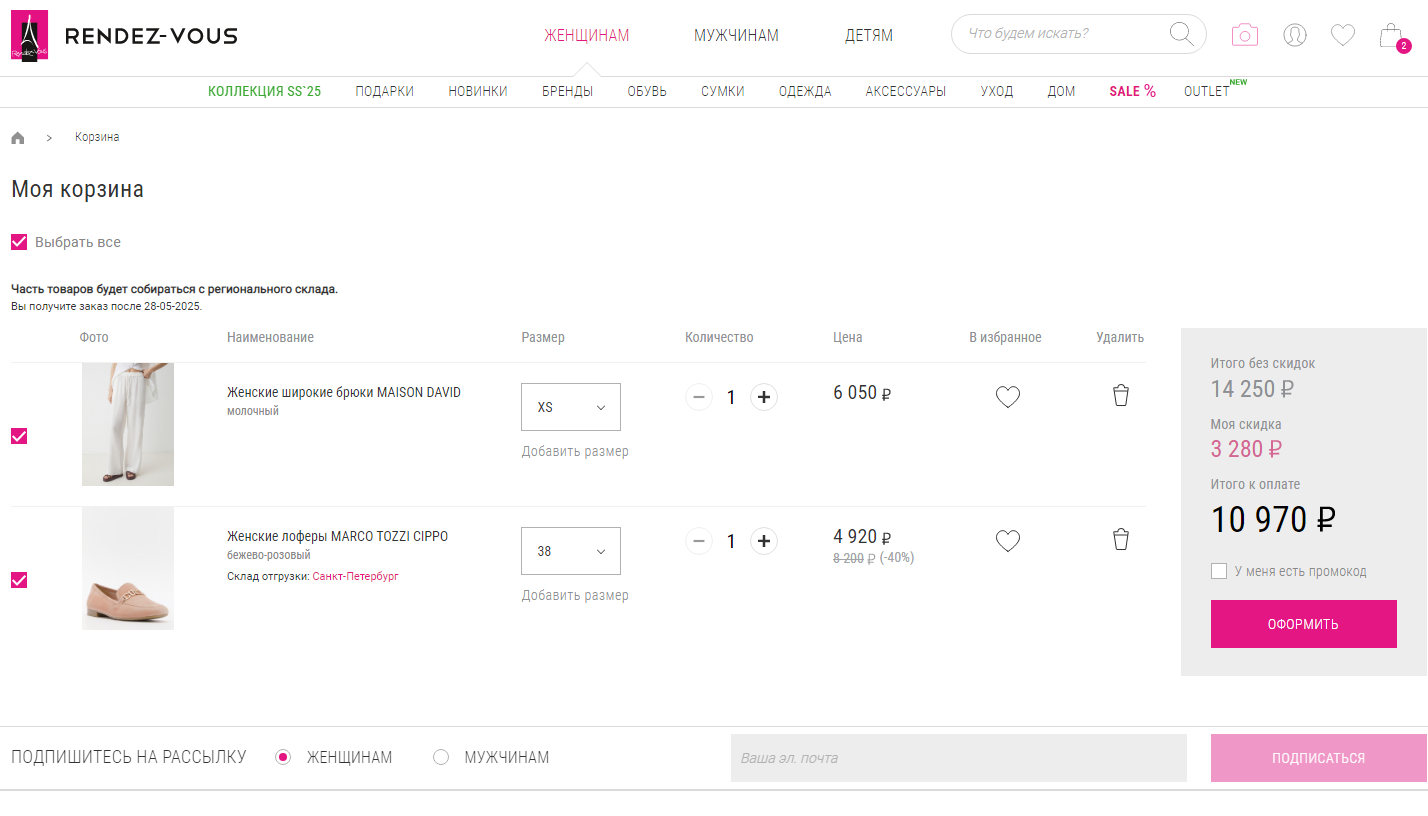Viewport: 1428px width, 816px height.
Task: Click 'Добавить размер' under trousers
Action: 575,451
